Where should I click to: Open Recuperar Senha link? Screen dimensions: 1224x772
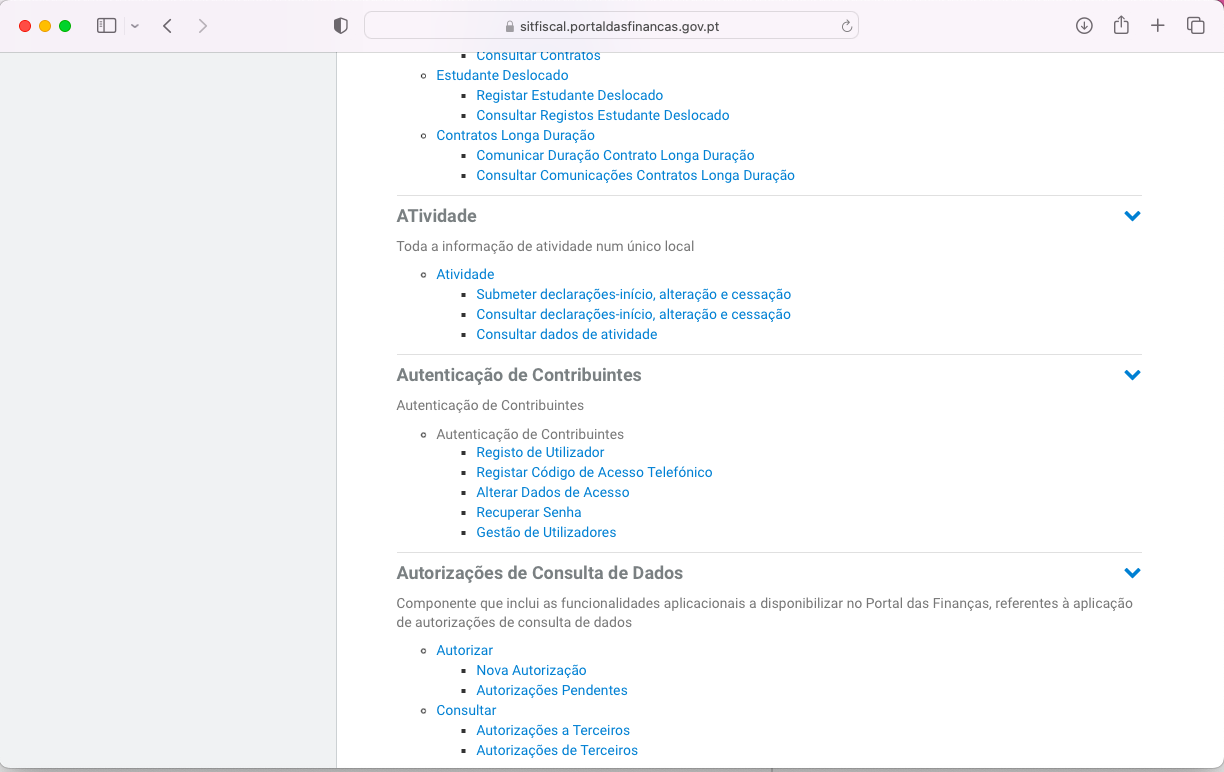[529, 512]
